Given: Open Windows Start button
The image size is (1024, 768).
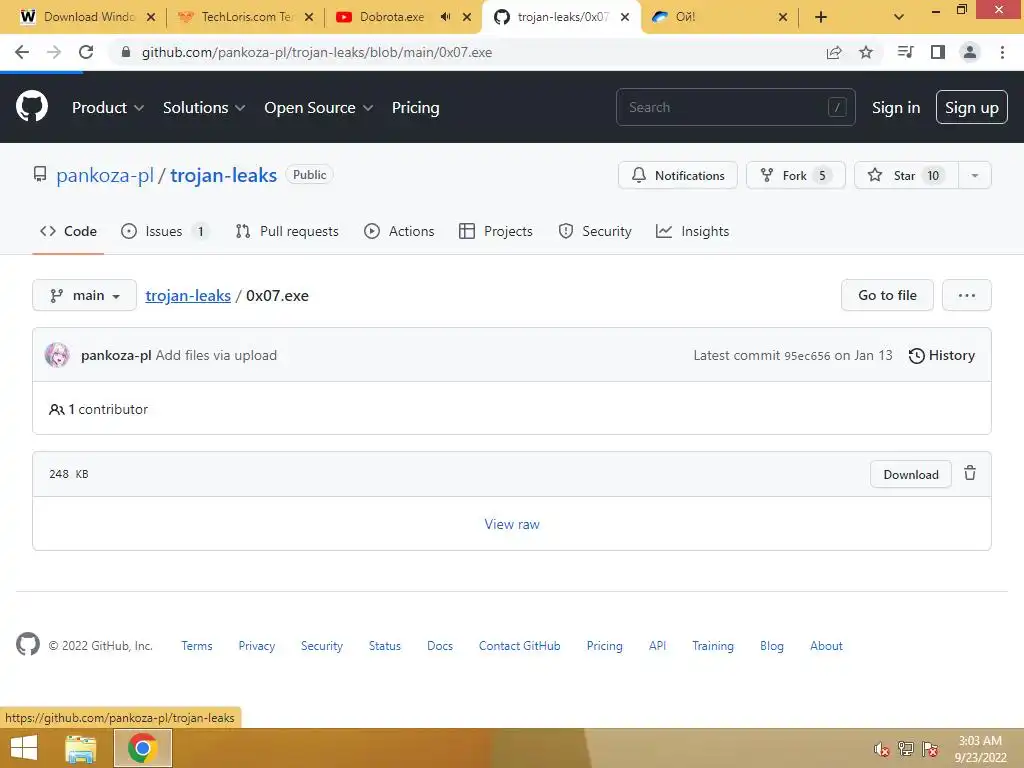Looking at the screenshot, I should tap(24, 748).
